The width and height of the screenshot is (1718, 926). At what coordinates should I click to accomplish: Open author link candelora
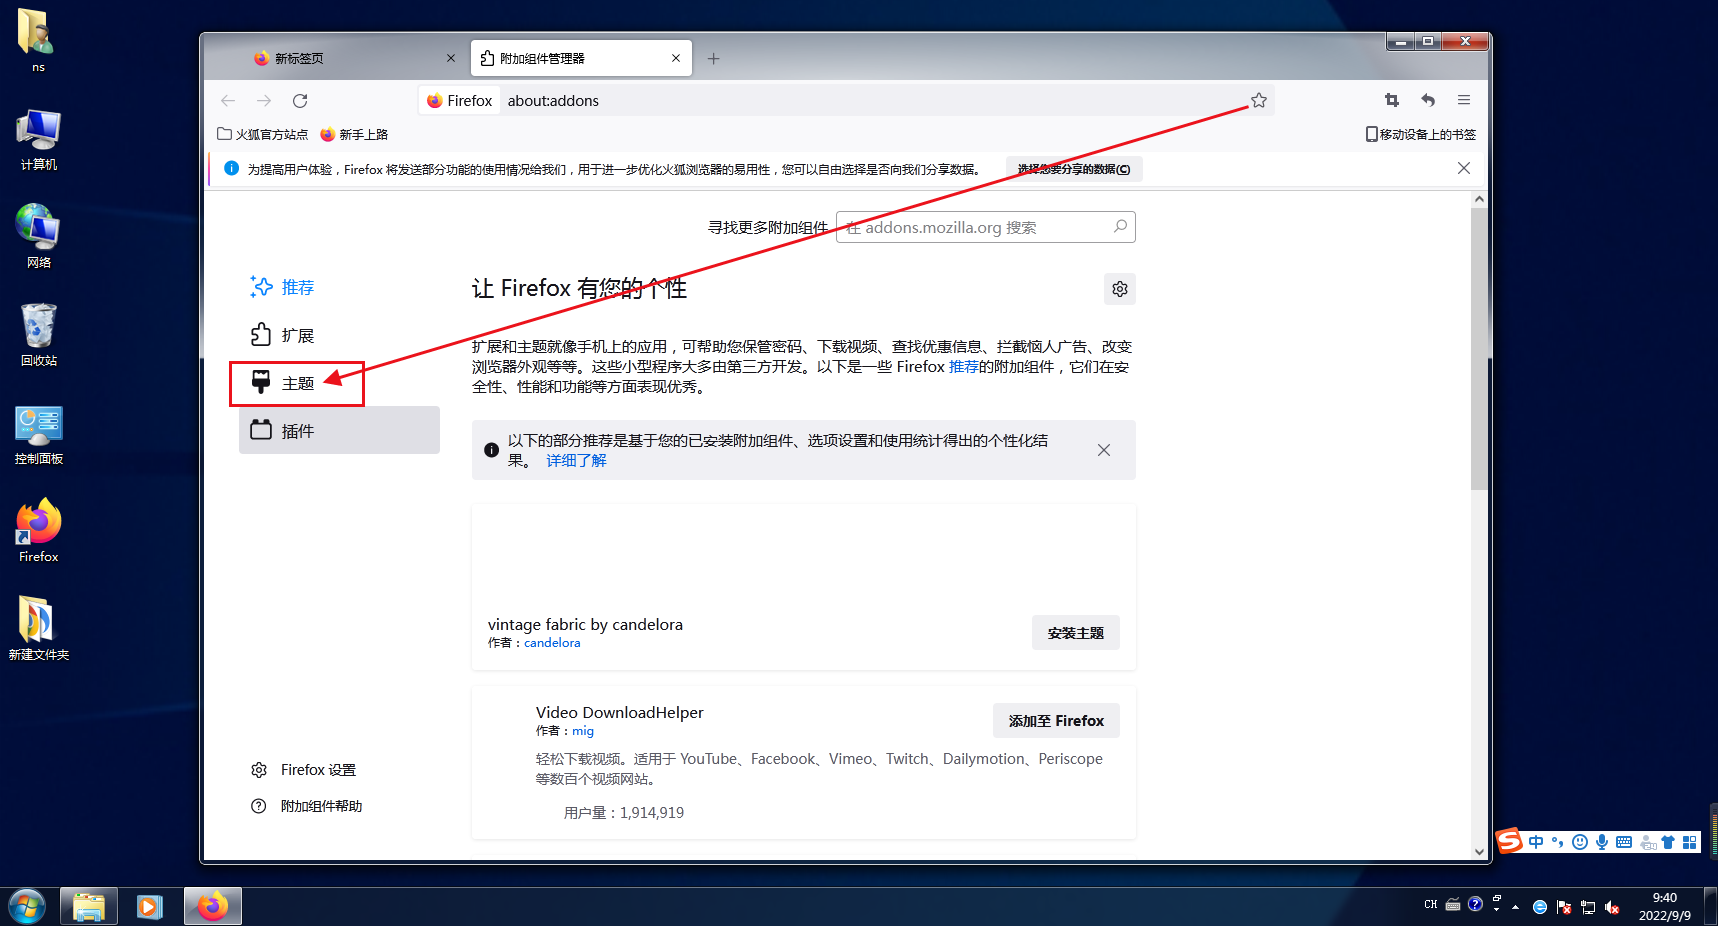pos(552,643)
